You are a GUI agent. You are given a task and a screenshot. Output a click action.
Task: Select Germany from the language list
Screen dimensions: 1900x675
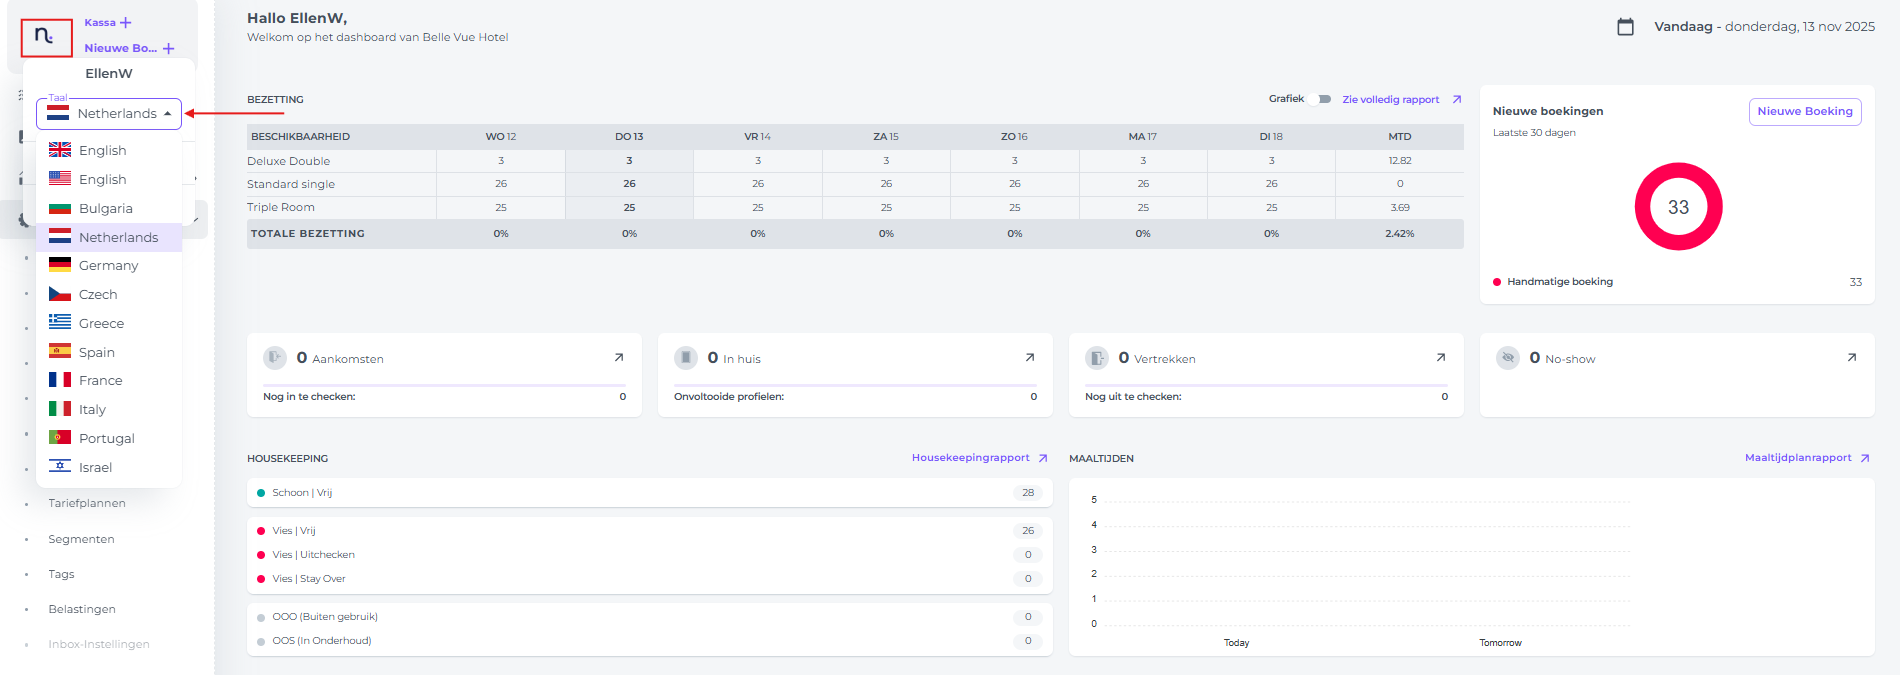pos(108,266)
